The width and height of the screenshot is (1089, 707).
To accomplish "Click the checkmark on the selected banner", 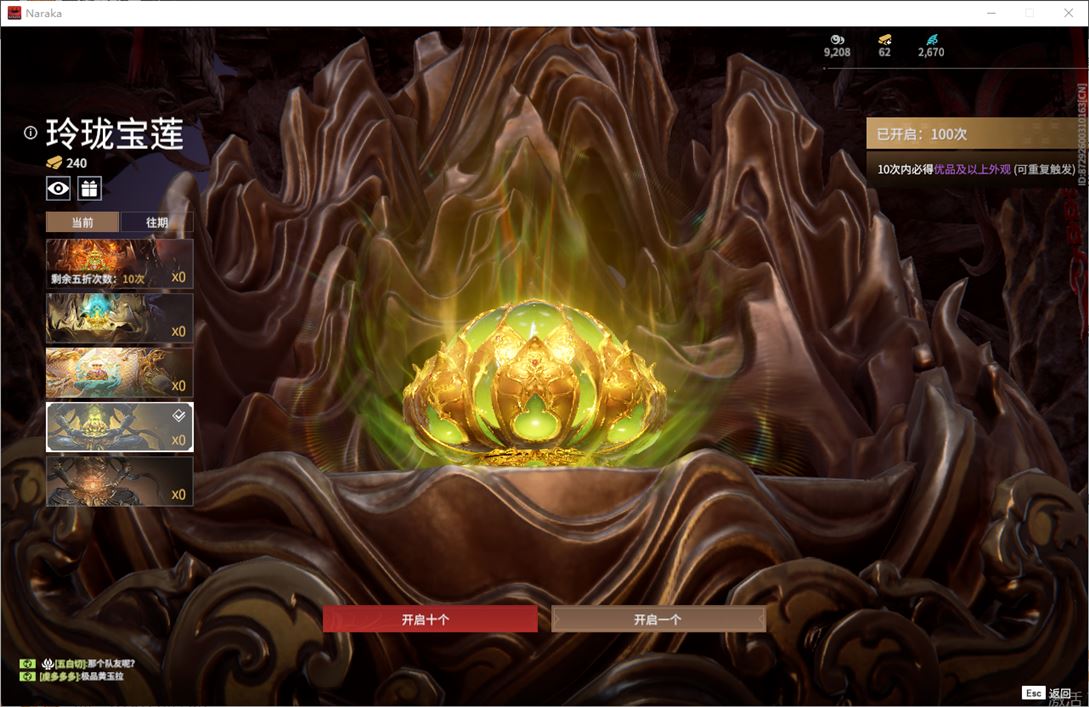I will pos(178,415).
